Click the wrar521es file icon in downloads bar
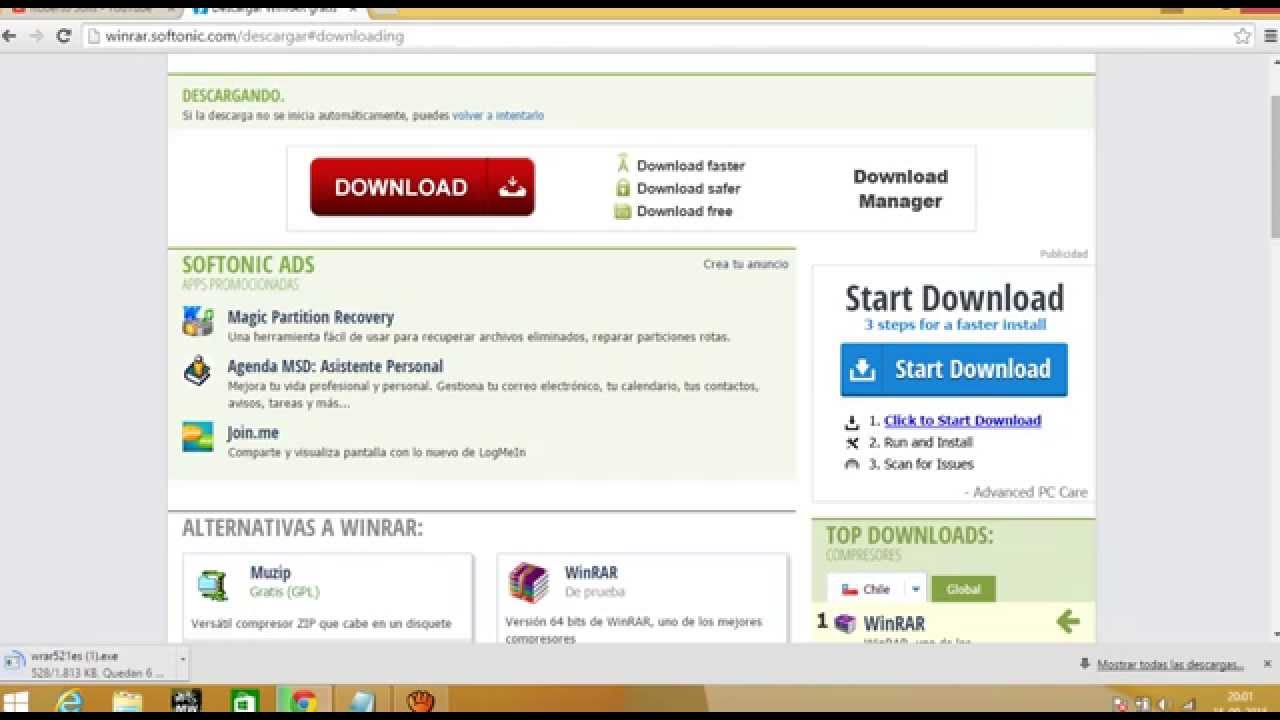The width and height of the screenshot is (1280, 720). pyautogui.click(x=15, y=661)
